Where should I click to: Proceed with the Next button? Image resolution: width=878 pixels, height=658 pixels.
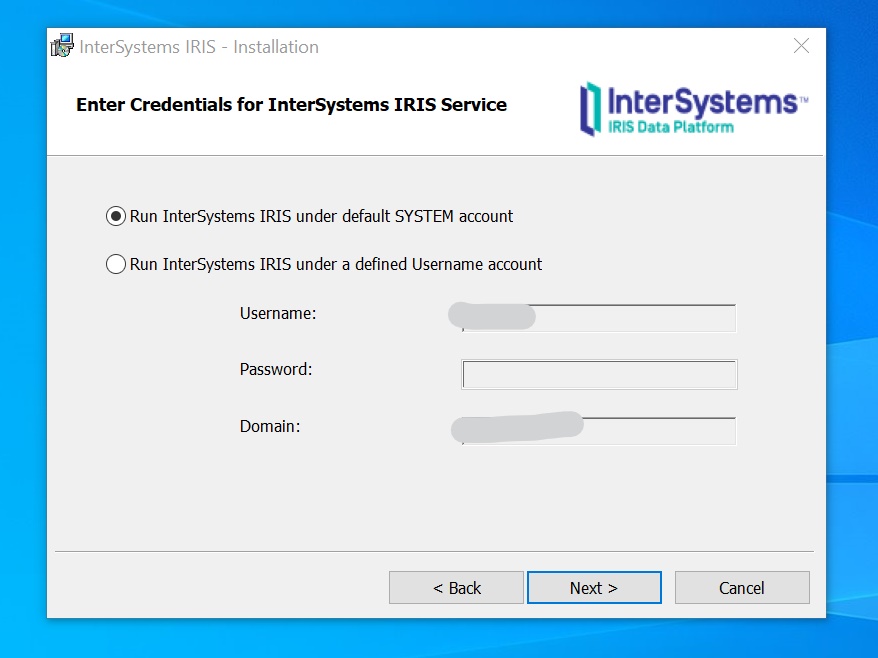(x=594, y=587)
